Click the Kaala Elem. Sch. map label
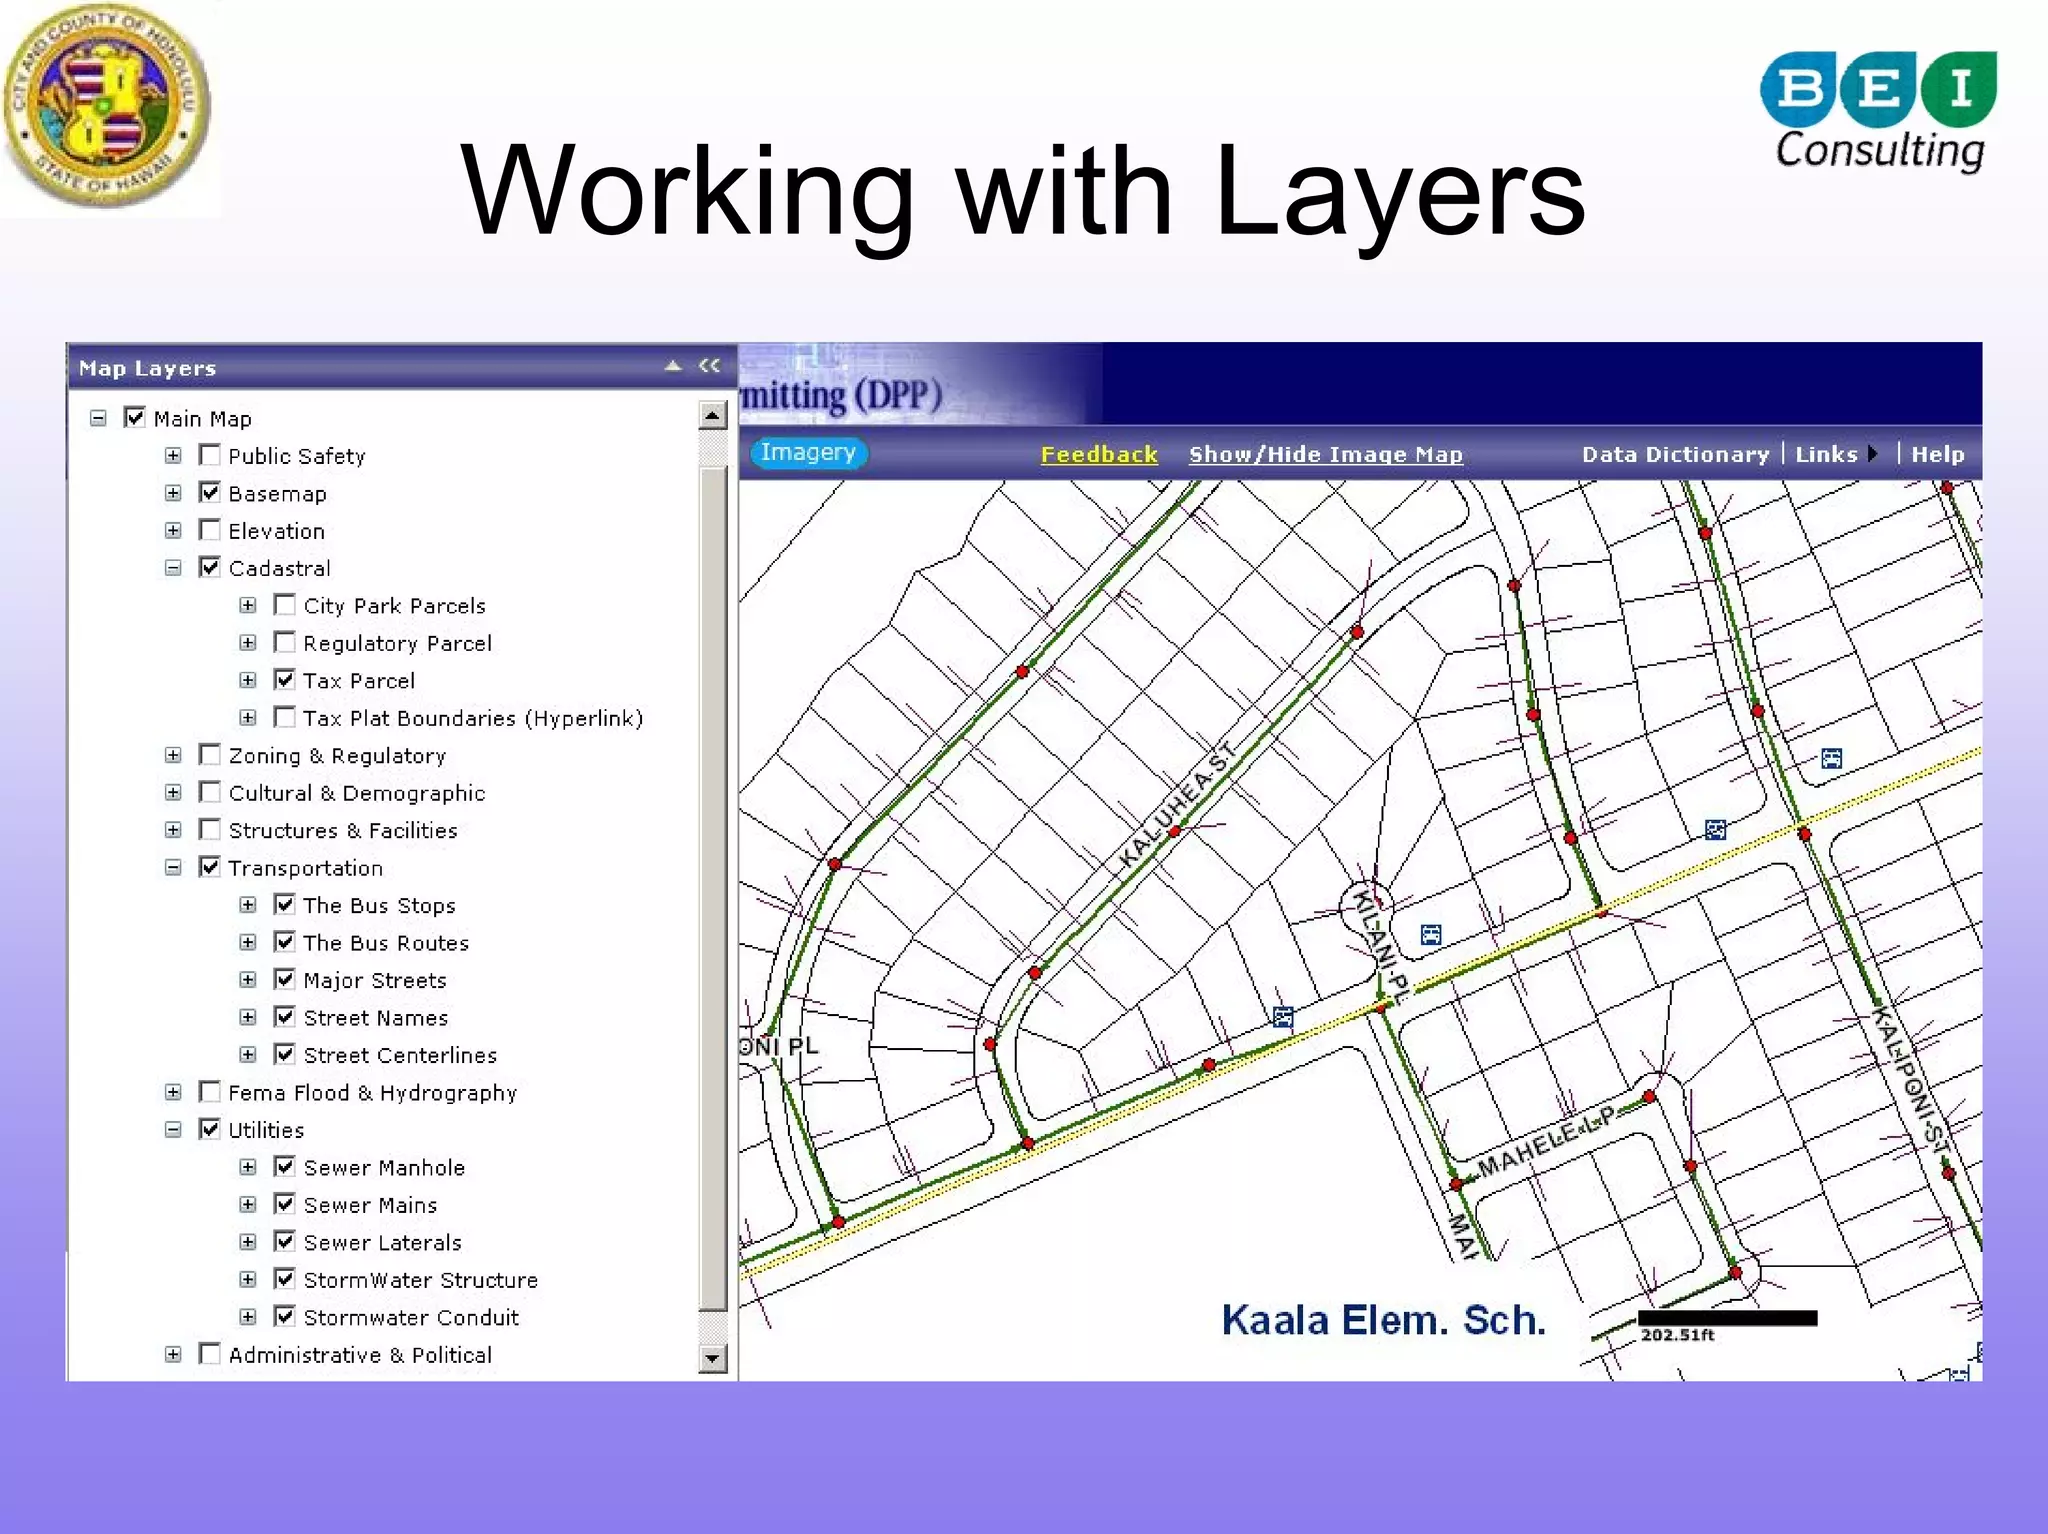The height and width of the screenshot is (1534, 2048). [x=1383, y=1320]
